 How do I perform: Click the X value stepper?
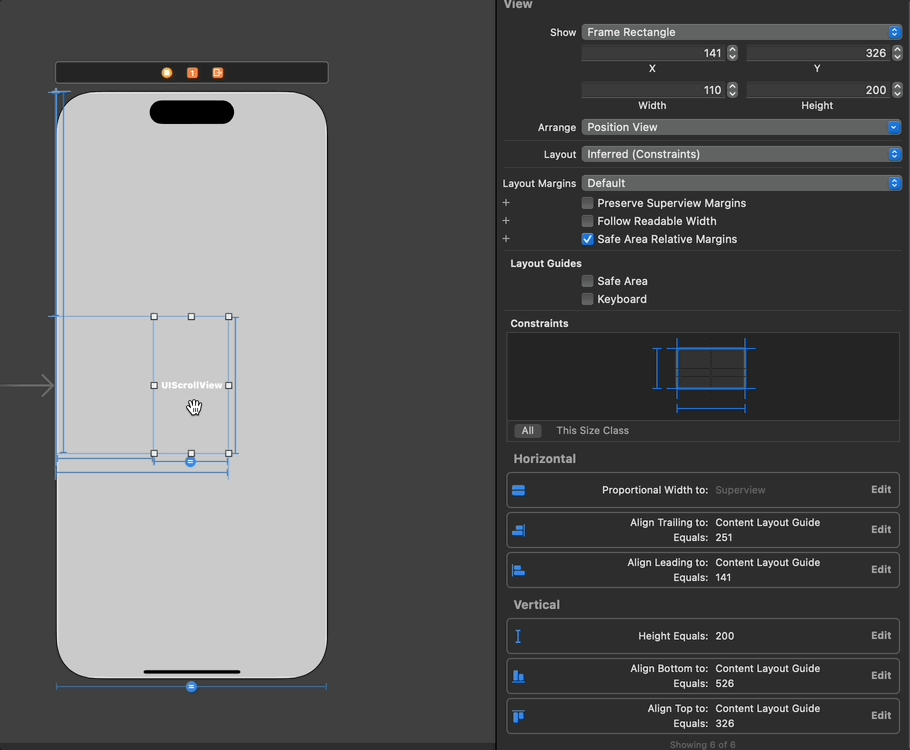point(732,53)
